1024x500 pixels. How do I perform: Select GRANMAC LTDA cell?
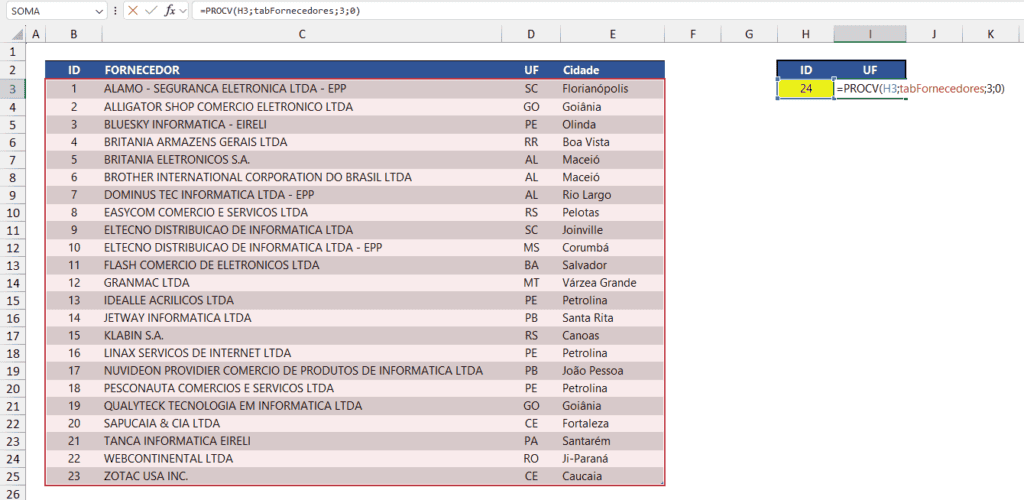tap(302, 283)
